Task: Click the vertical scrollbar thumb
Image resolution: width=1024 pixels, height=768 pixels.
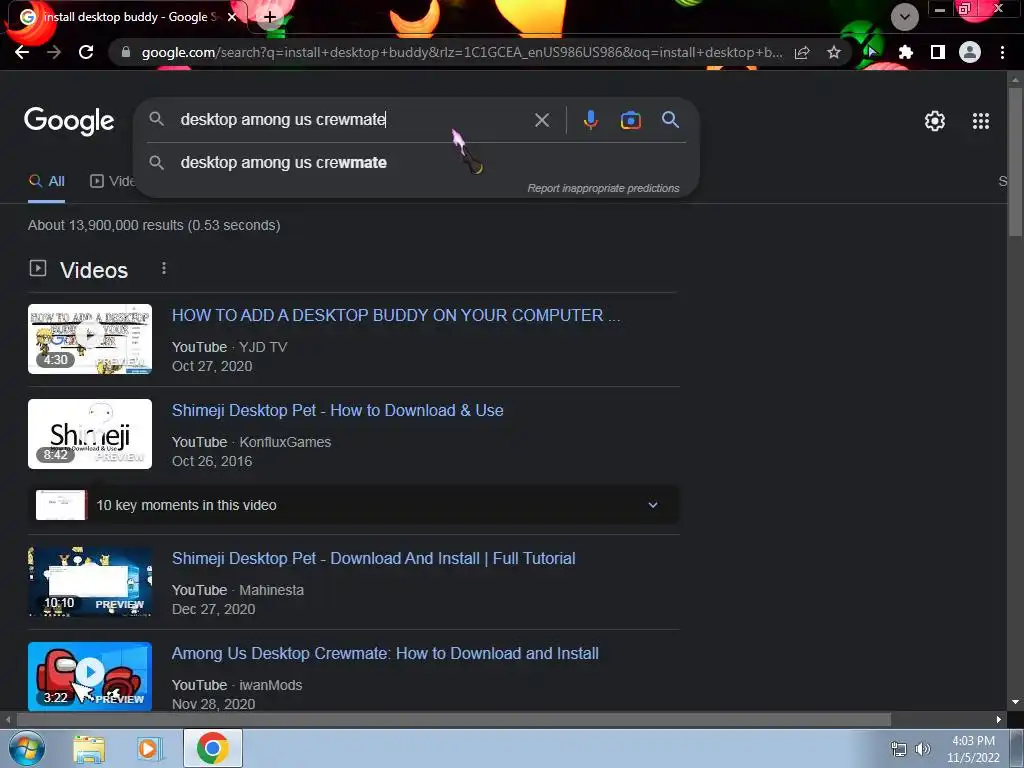Action: 1016,161
